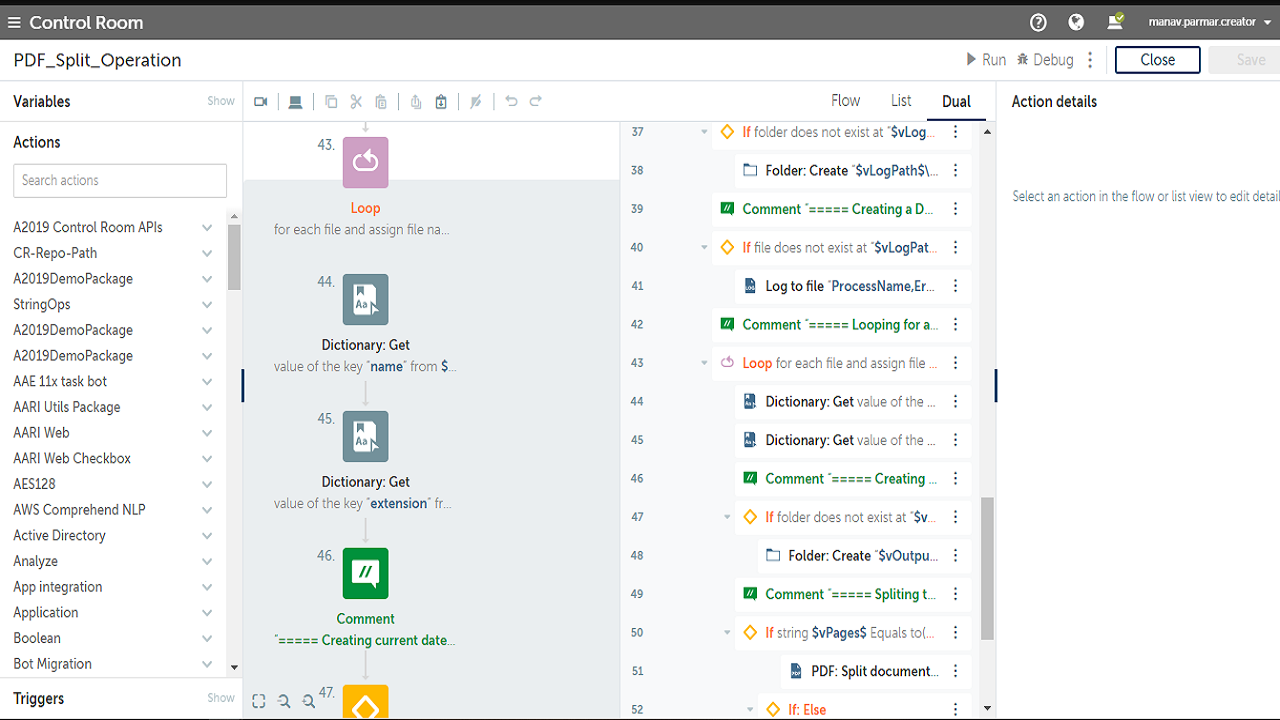Click the Search actions input field
Image resolution: width=1280 pixels, height=720 pixels.
coord(120,180)
